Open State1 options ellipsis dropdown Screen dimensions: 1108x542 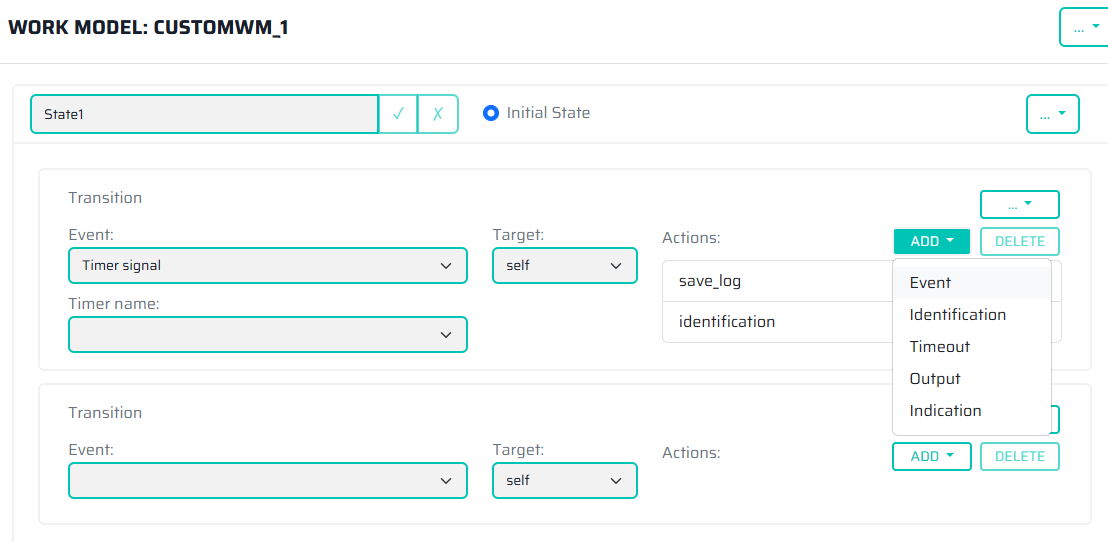(x=1052, y=114)
